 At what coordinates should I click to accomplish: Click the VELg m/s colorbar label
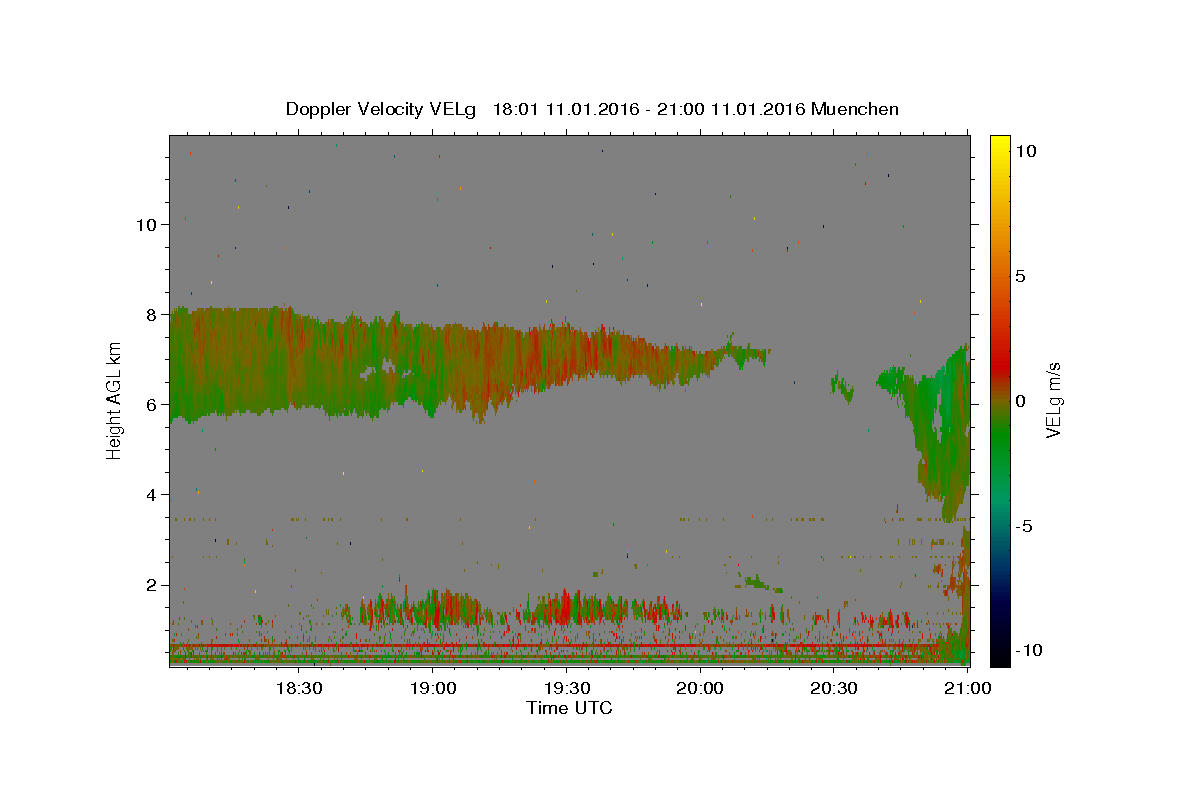[x=1054, y=400]
